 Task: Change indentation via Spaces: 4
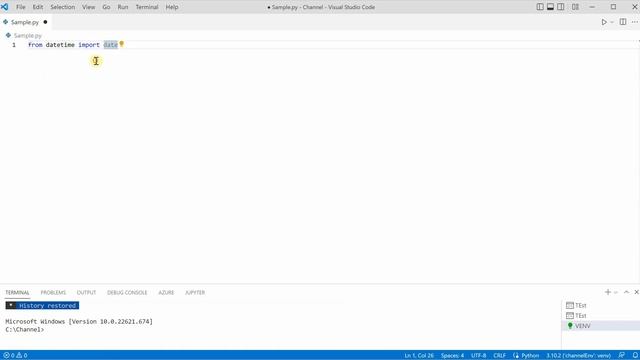[x=452, y=356]
